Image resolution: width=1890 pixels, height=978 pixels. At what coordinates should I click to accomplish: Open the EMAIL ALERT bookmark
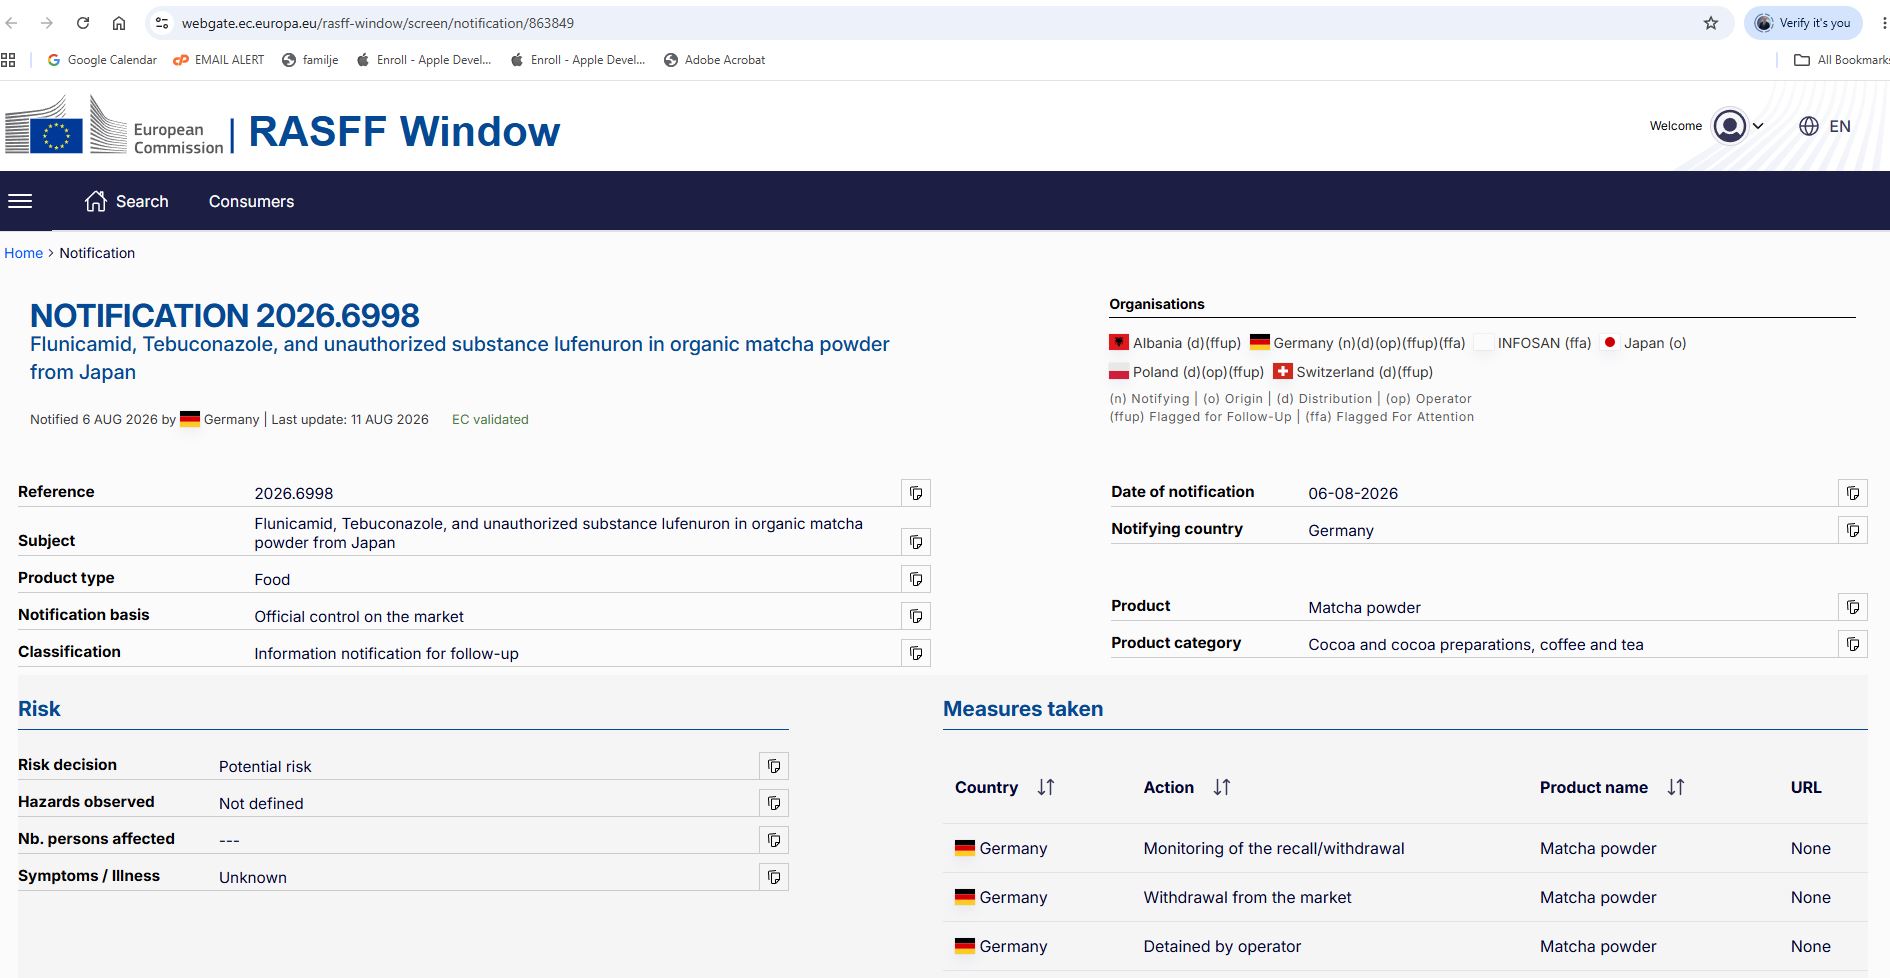click(x=219, y=60)
